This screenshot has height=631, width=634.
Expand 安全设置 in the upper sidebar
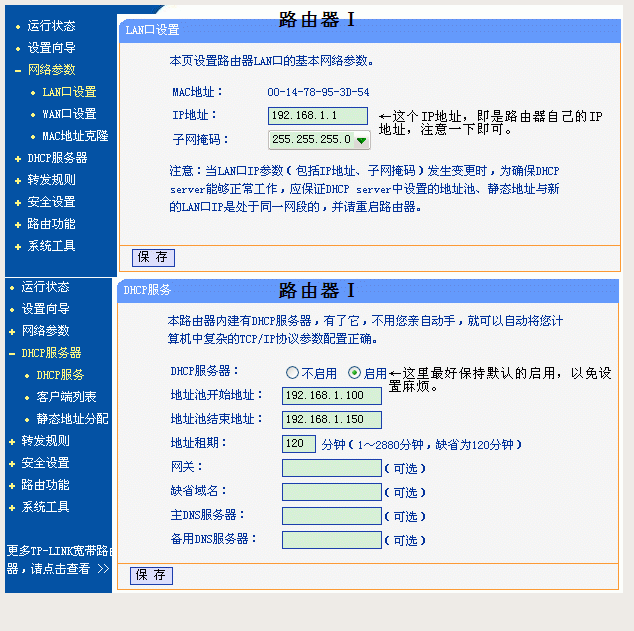[51, 202]
